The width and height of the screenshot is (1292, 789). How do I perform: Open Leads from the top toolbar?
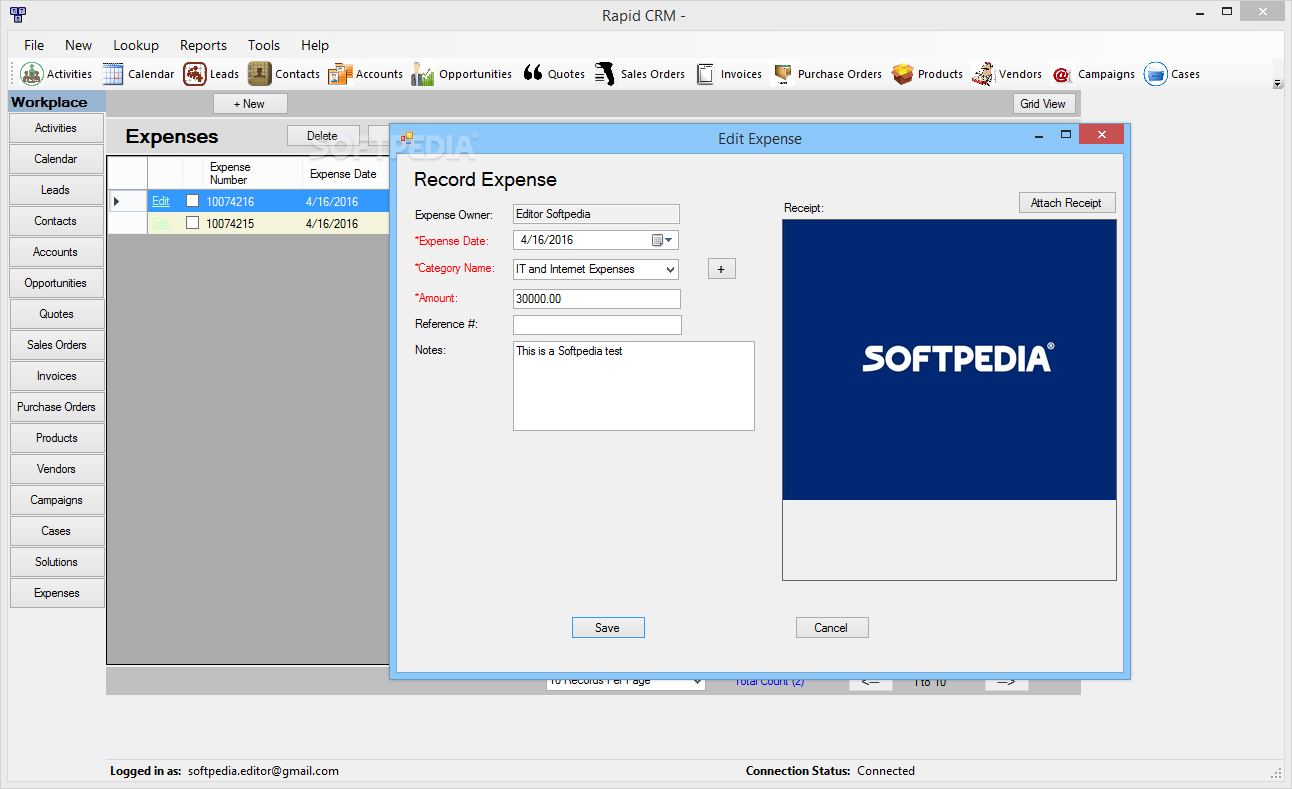211,74
